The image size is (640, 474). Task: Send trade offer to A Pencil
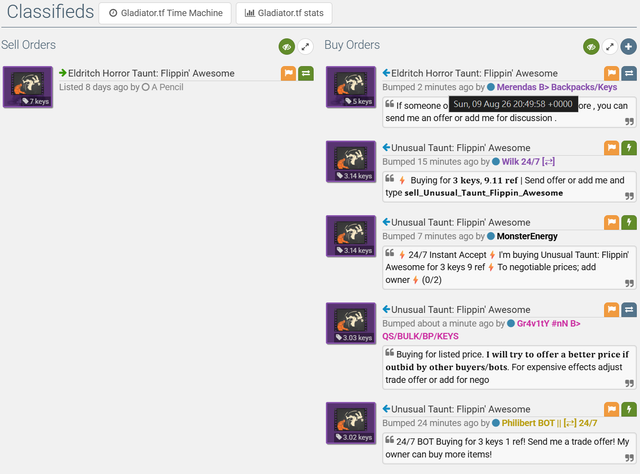306,73
